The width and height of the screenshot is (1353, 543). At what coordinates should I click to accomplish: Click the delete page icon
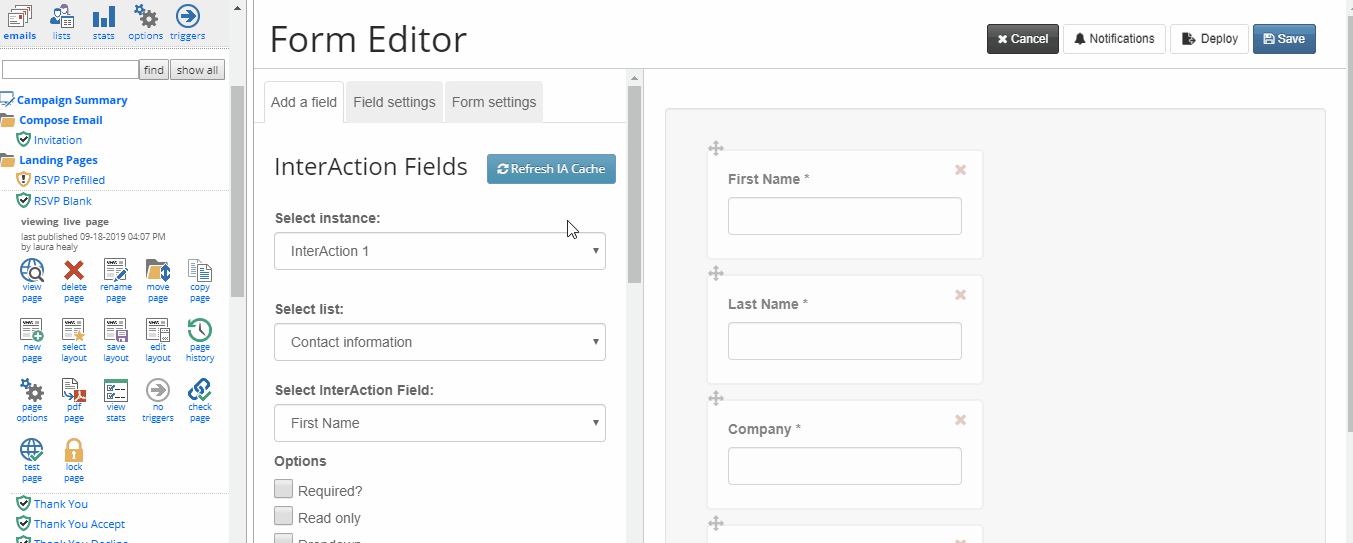coord(74,271)
